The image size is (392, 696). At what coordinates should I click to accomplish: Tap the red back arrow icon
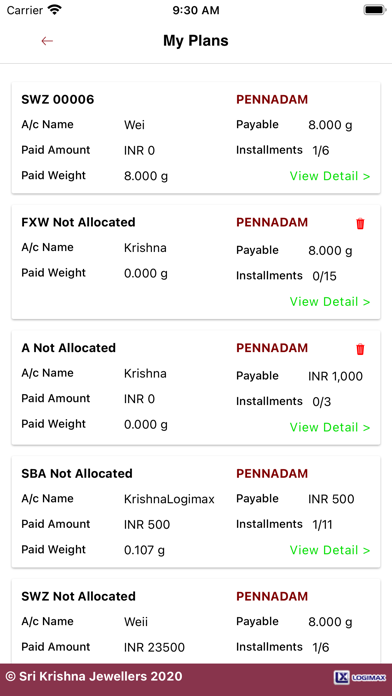(x=47, y=41)
